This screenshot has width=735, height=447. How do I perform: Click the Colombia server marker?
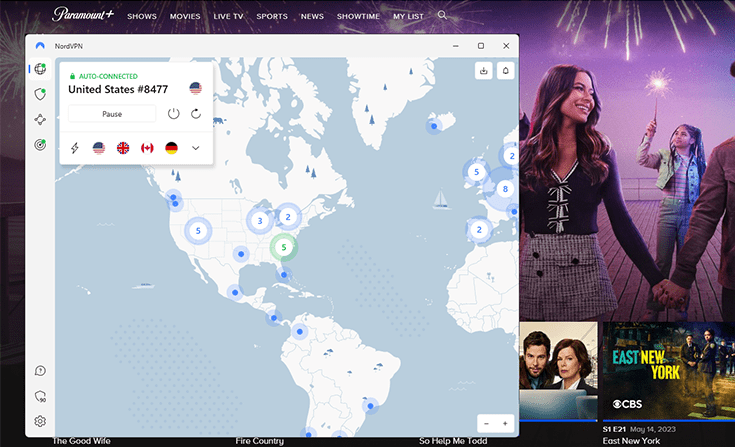[300, 332]
